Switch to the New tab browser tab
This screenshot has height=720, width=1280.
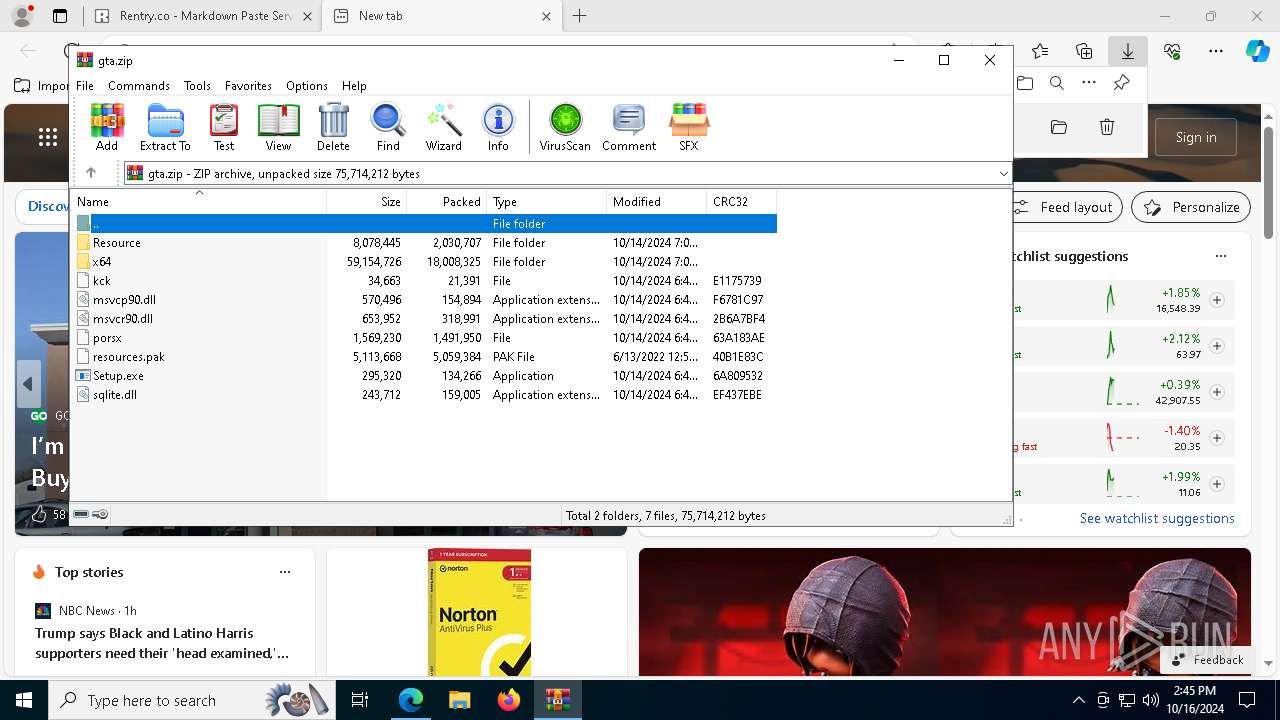[x=445, y=16]
